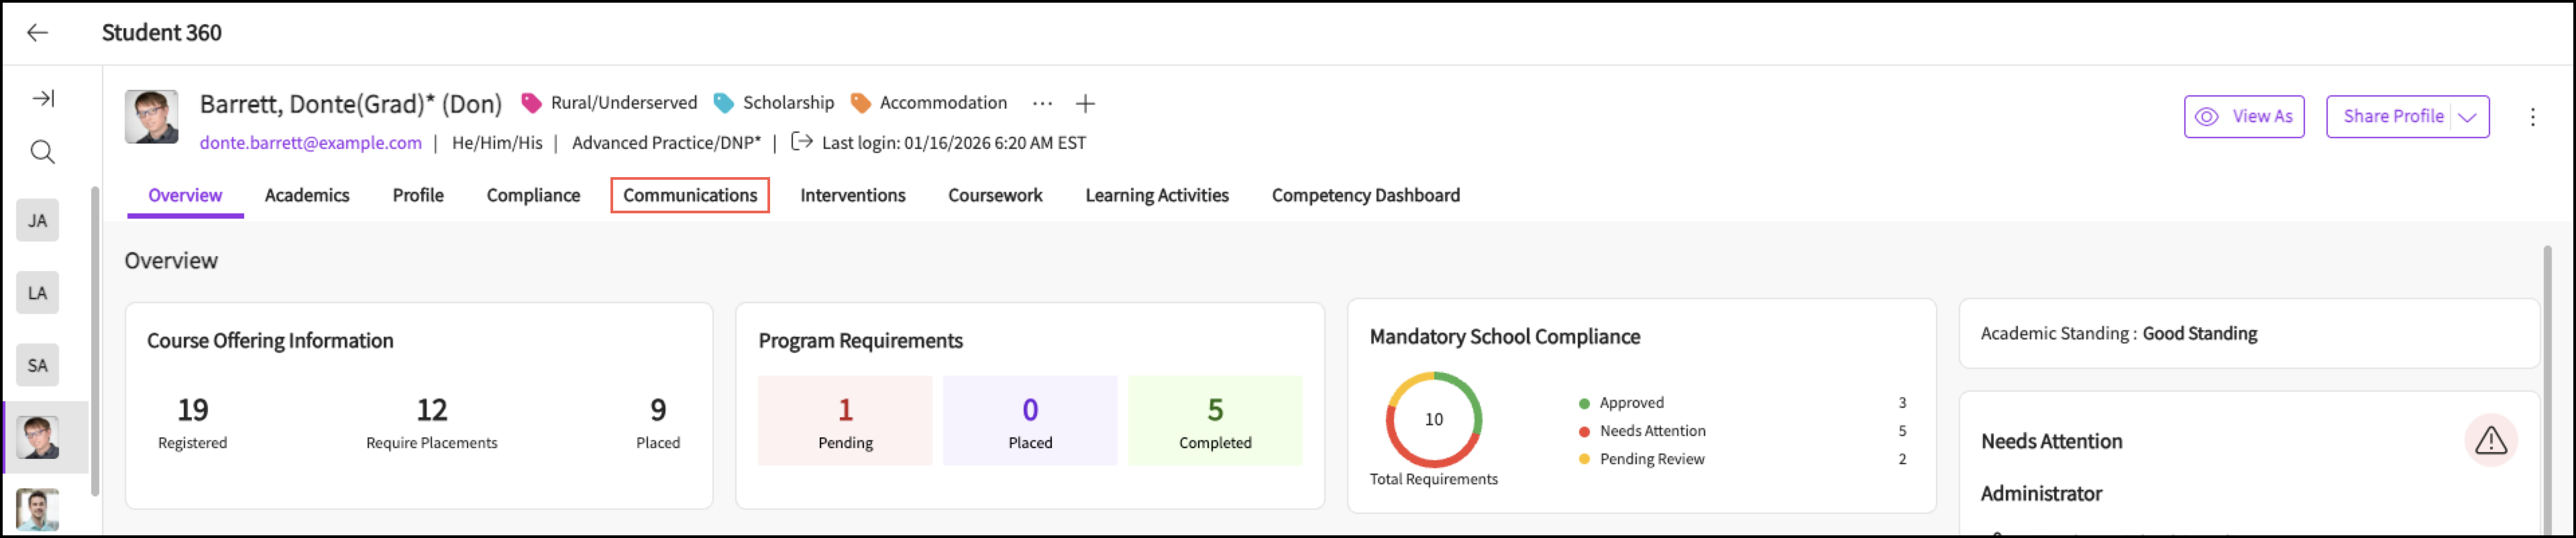The image size is (2576, 538).
Task: Click Donte Barrett's profile photo
Action: (x=152, y=117)
